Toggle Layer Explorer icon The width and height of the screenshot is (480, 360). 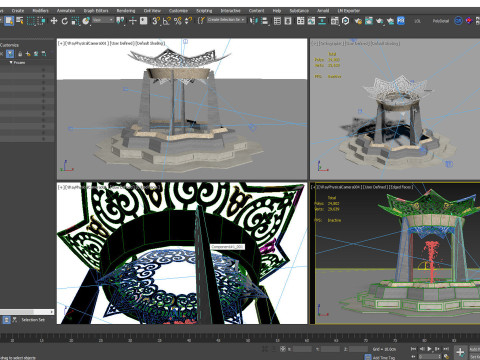pyautogui.click(x=288, y=21)
